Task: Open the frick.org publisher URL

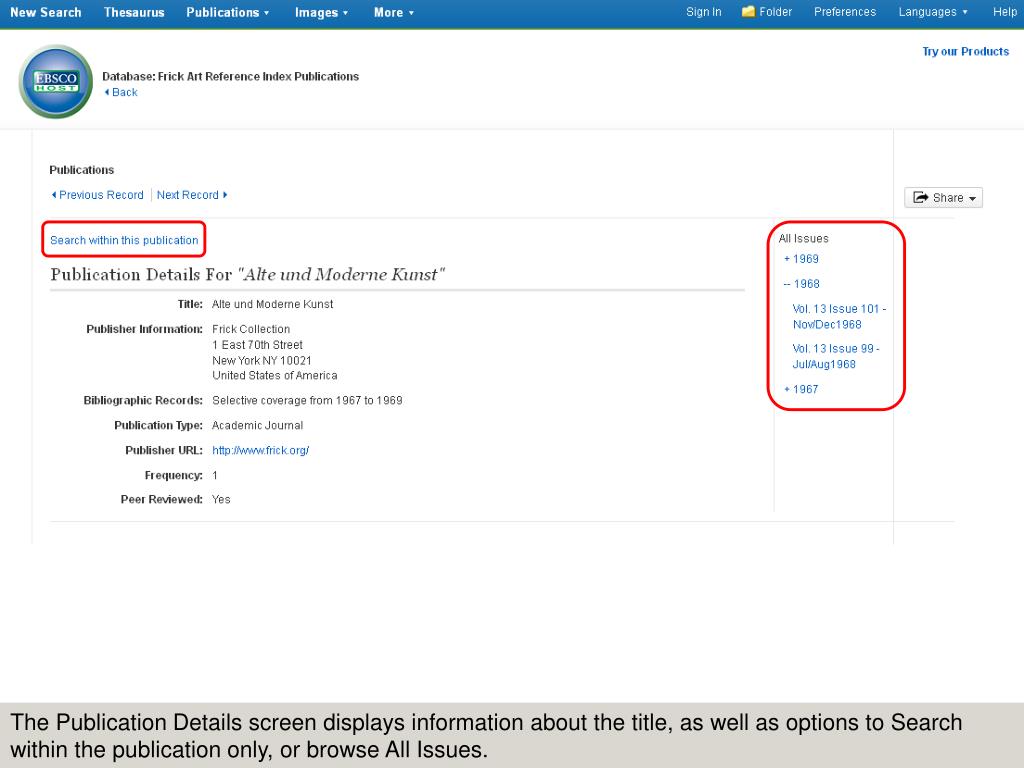Action: point(261,450)
